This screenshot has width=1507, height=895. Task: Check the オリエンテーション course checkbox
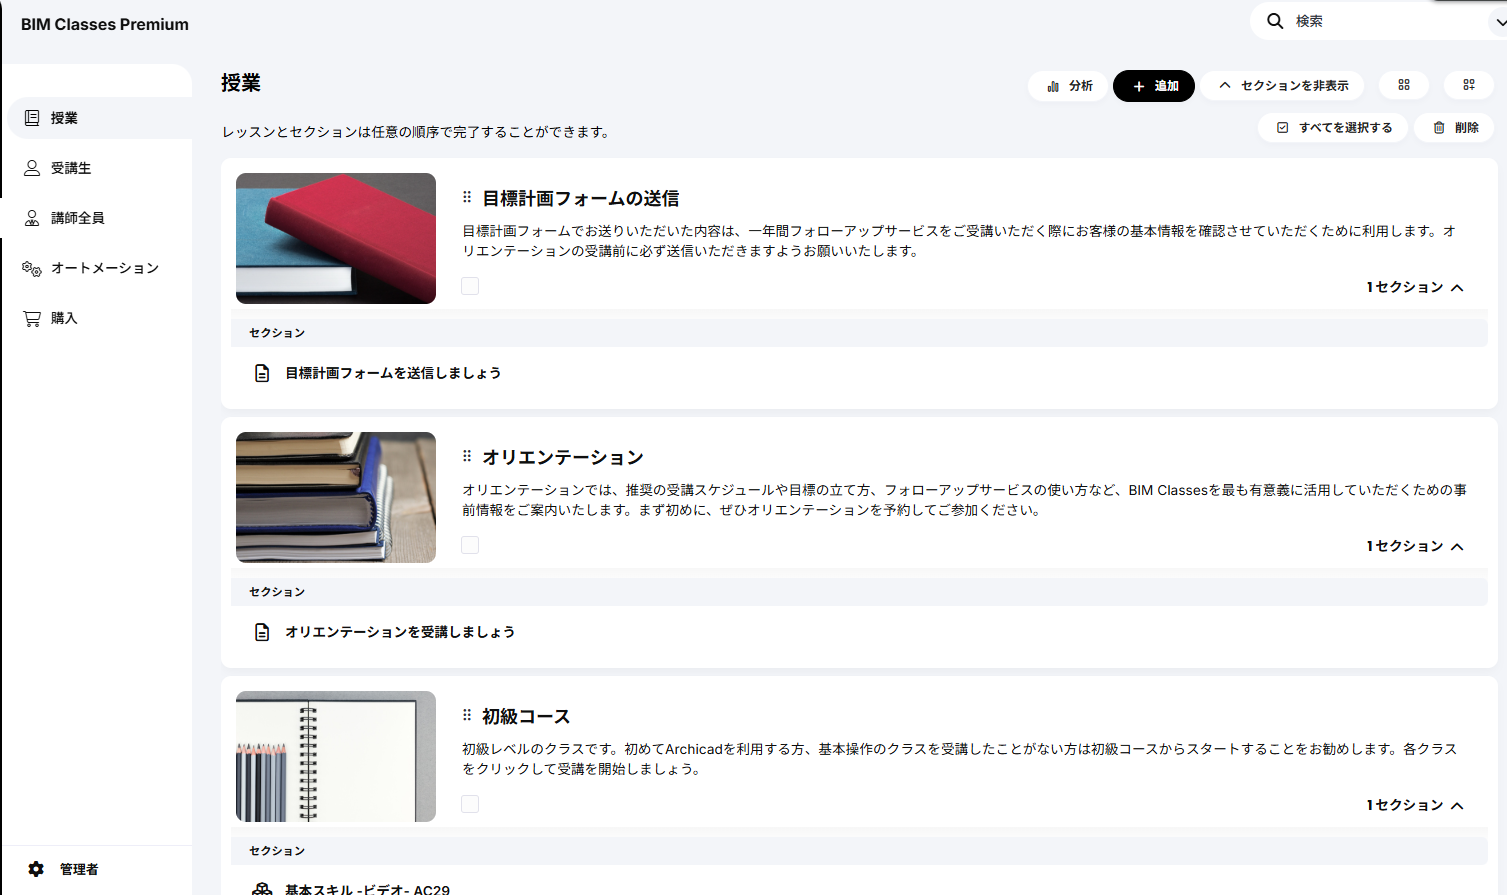pos(470,545)
